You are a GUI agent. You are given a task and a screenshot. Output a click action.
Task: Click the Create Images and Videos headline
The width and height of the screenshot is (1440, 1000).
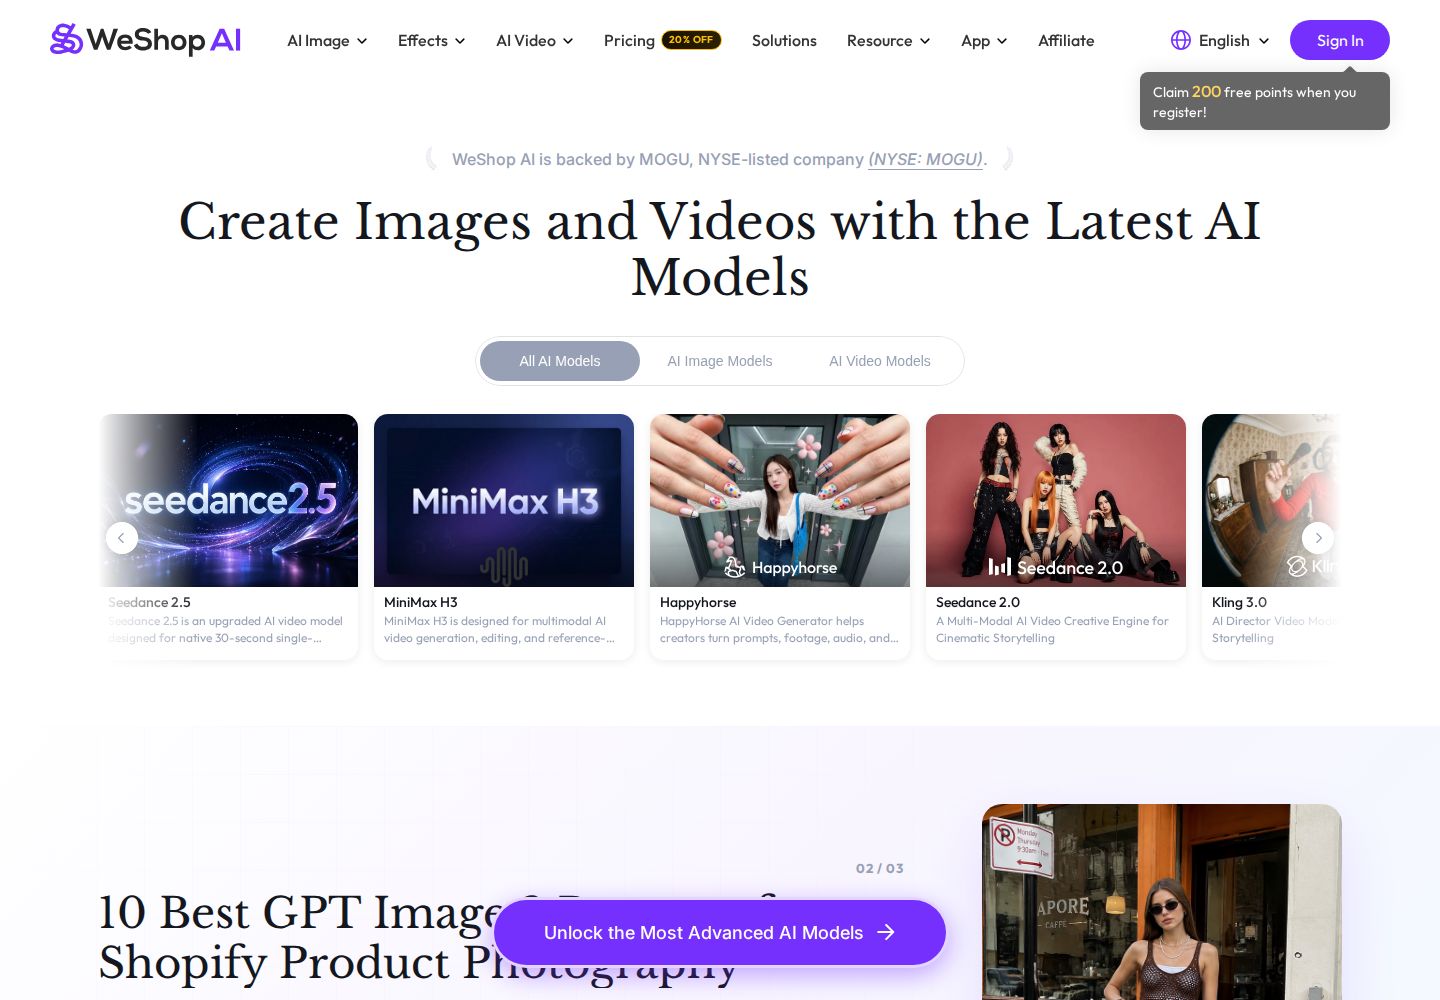(x=720, y=249)
